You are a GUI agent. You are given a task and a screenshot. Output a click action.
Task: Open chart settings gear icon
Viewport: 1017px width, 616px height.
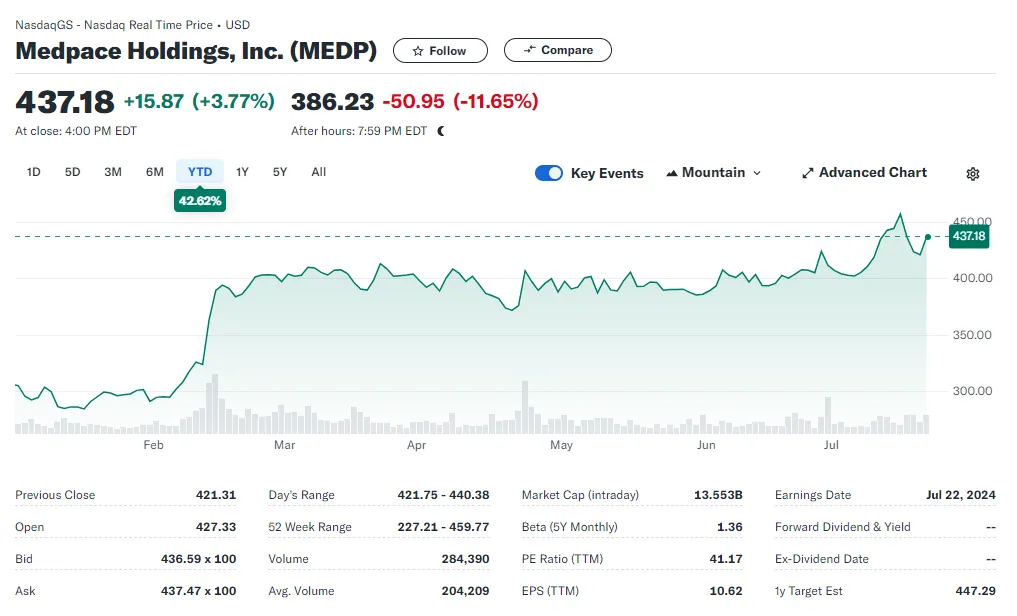[973, 174]
